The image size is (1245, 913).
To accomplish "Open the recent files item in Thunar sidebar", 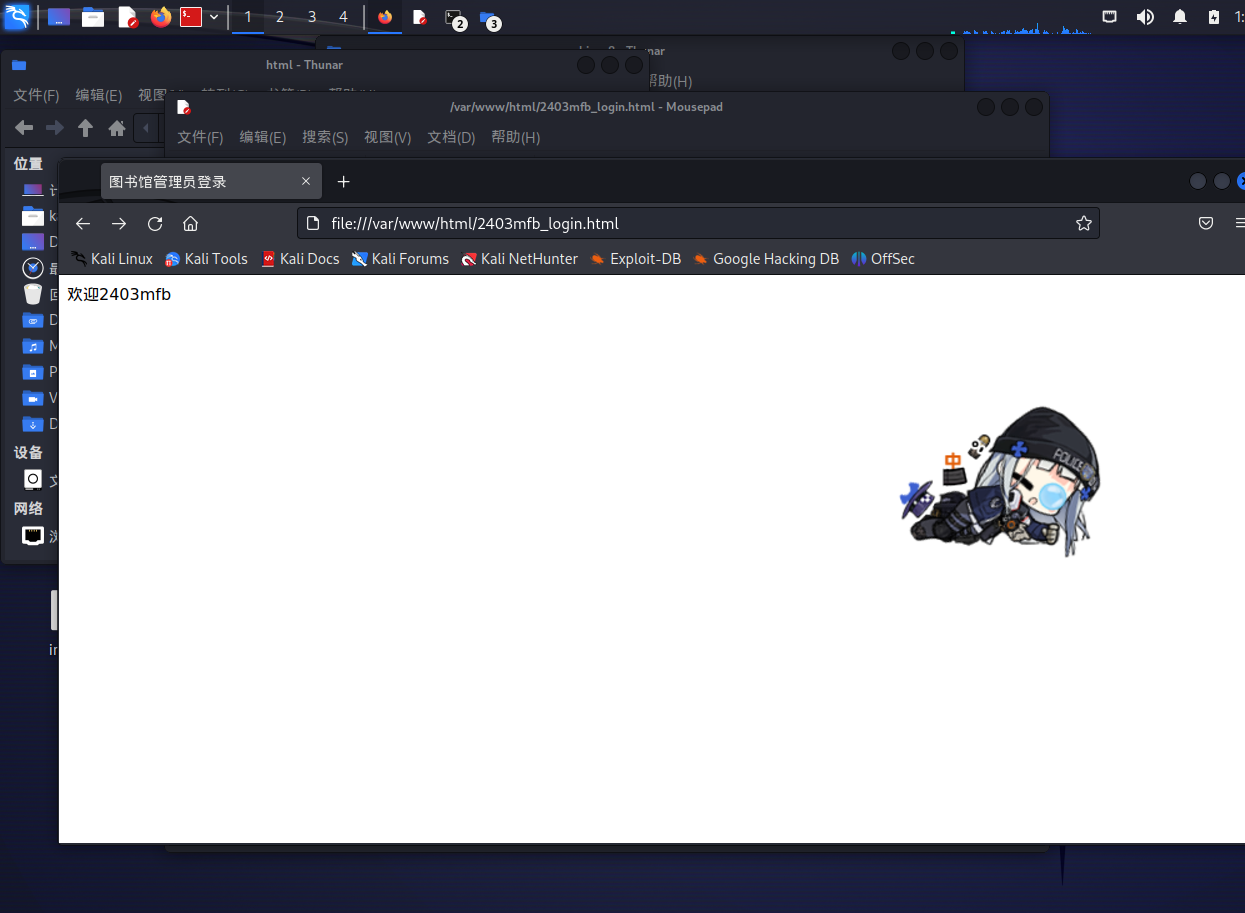I will (x=33, y=268).
